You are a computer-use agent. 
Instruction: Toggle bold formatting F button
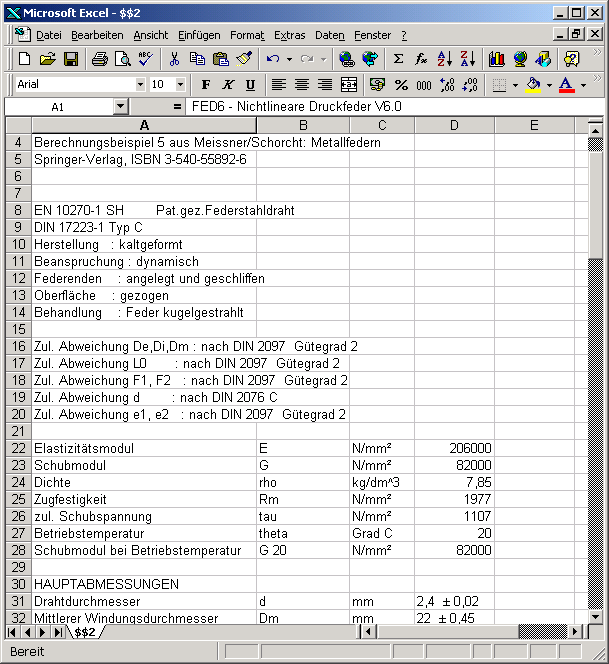tap(206, 85)
